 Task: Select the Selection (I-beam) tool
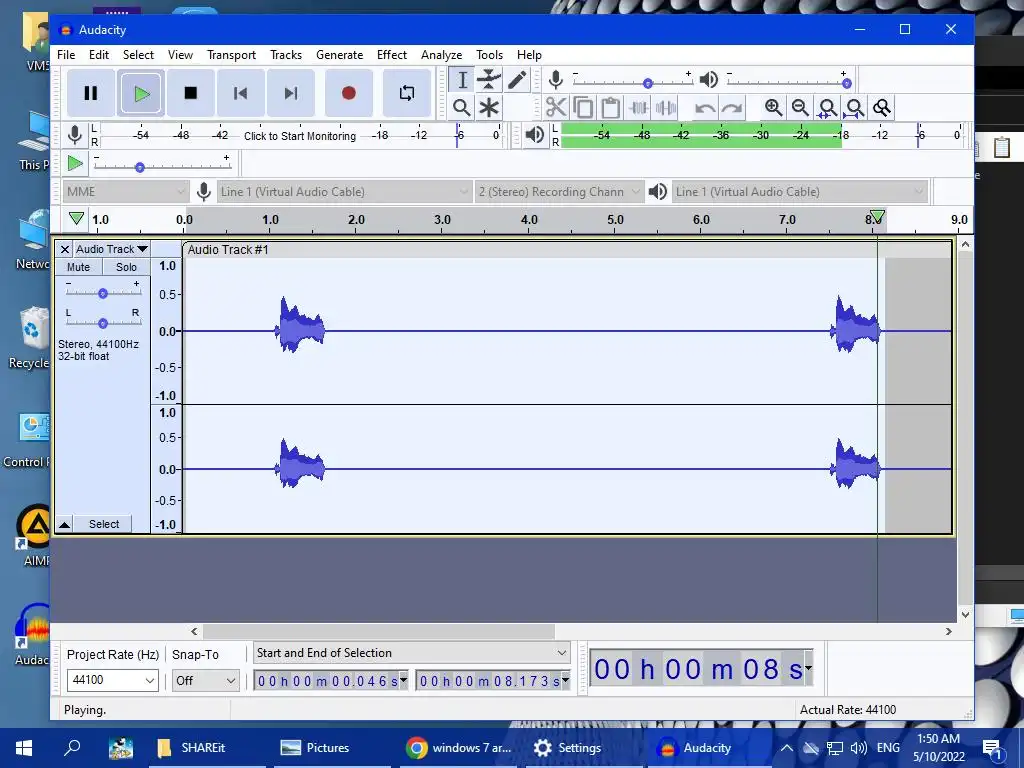pos(462,80)
